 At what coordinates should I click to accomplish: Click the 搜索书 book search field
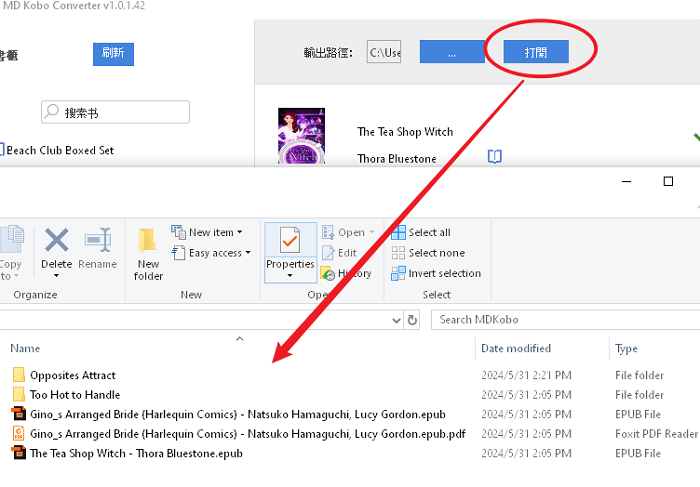point(116,112)
